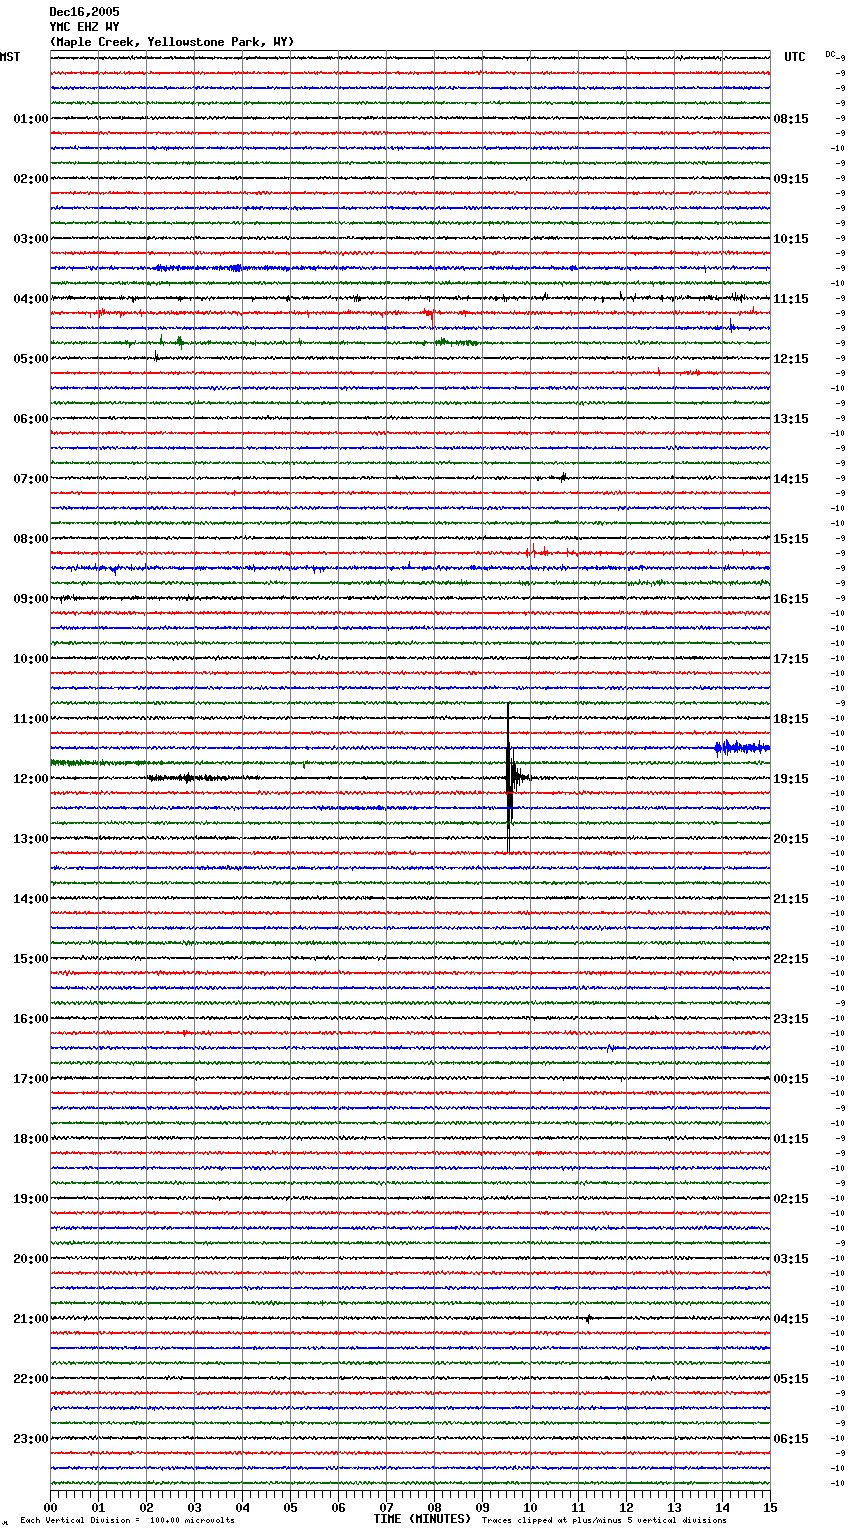Image resolution: width=850 pixels, height=1534 pixels.
Task: Click the 03:15 UTC time label
Action: click(791, 1259)
